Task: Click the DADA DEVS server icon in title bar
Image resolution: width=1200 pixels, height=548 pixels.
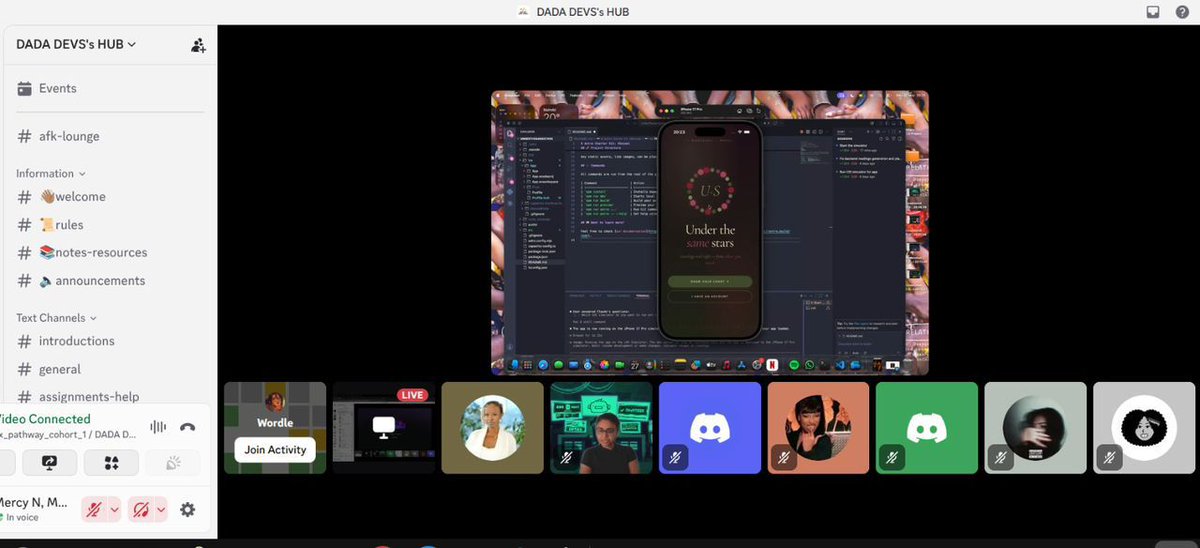Action: click(523, 12)
